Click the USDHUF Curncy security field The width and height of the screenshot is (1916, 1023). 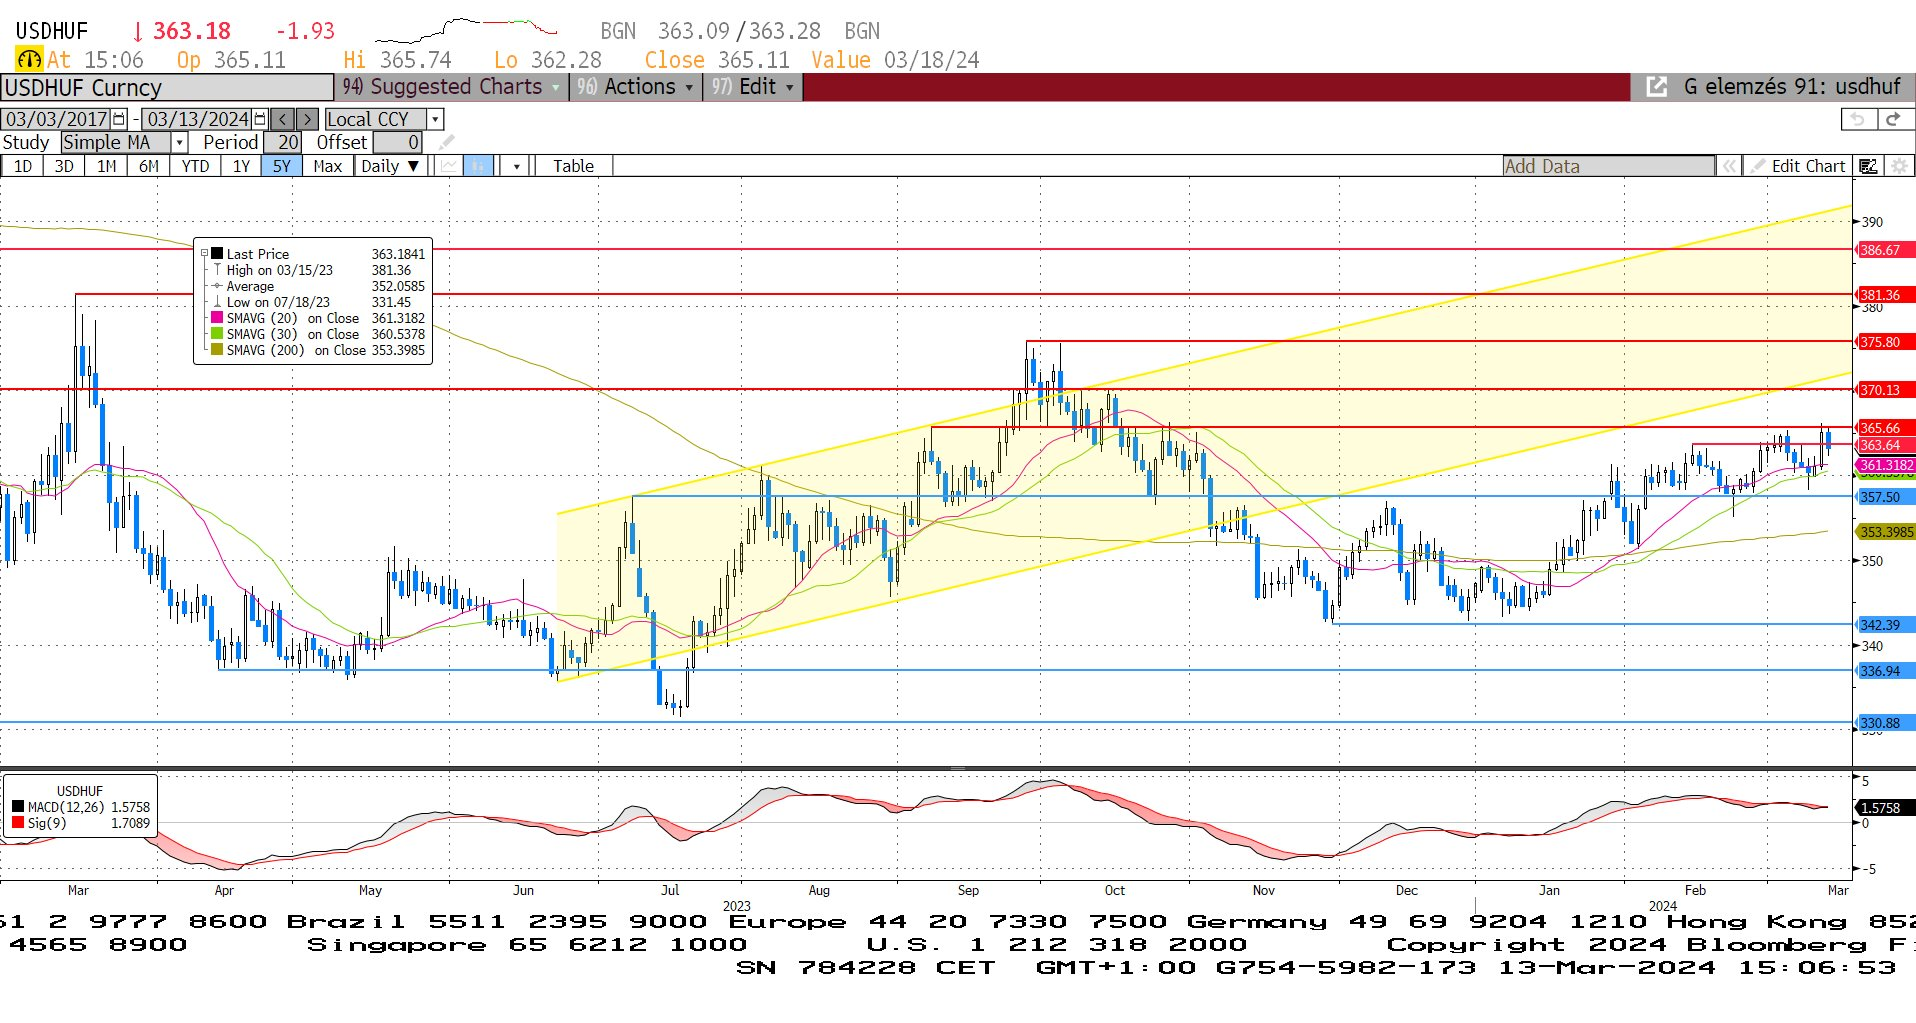tap(167, 88)
